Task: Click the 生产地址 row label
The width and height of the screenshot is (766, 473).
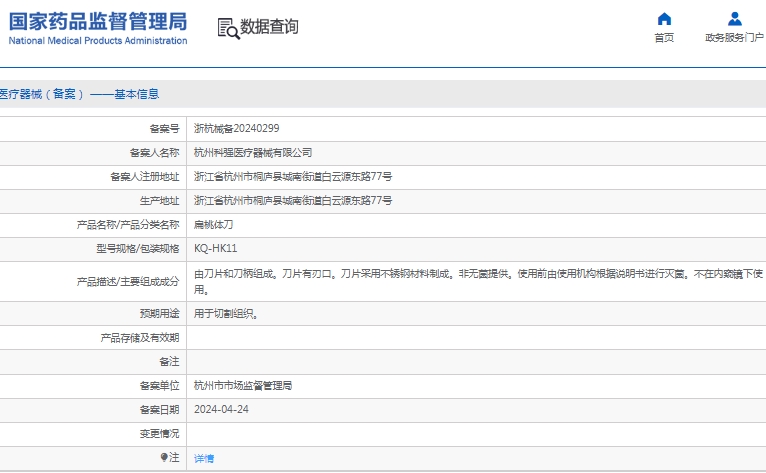Action: (x=160, y=201)
